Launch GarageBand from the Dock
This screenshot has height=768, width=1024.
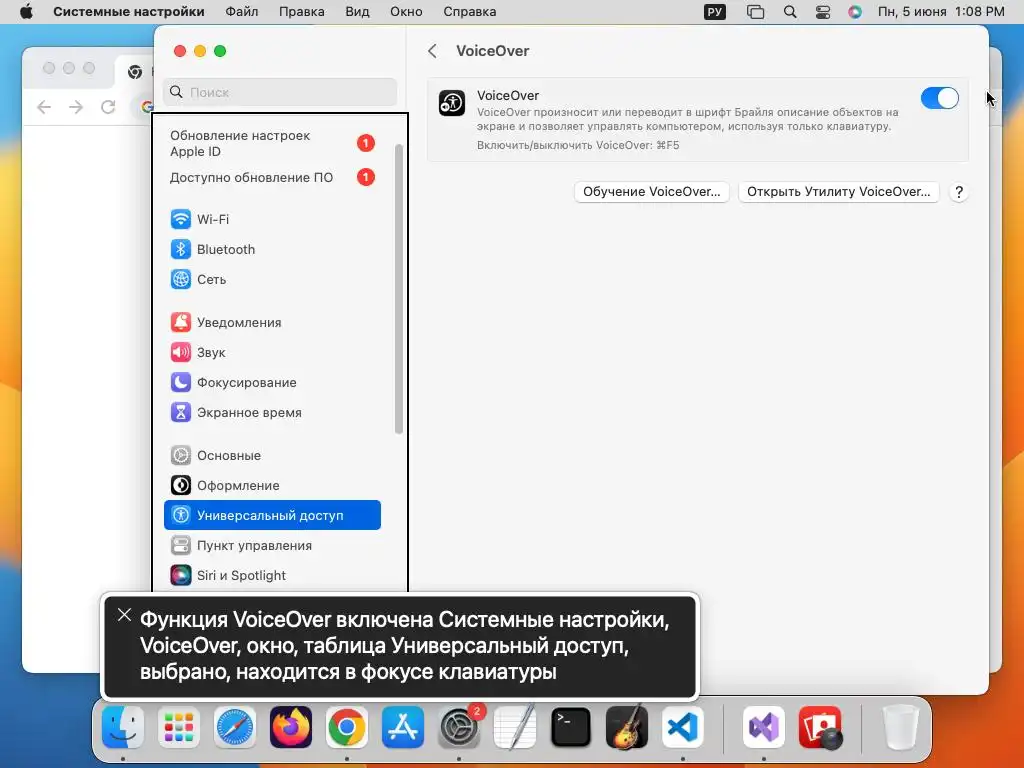(627, 727)
